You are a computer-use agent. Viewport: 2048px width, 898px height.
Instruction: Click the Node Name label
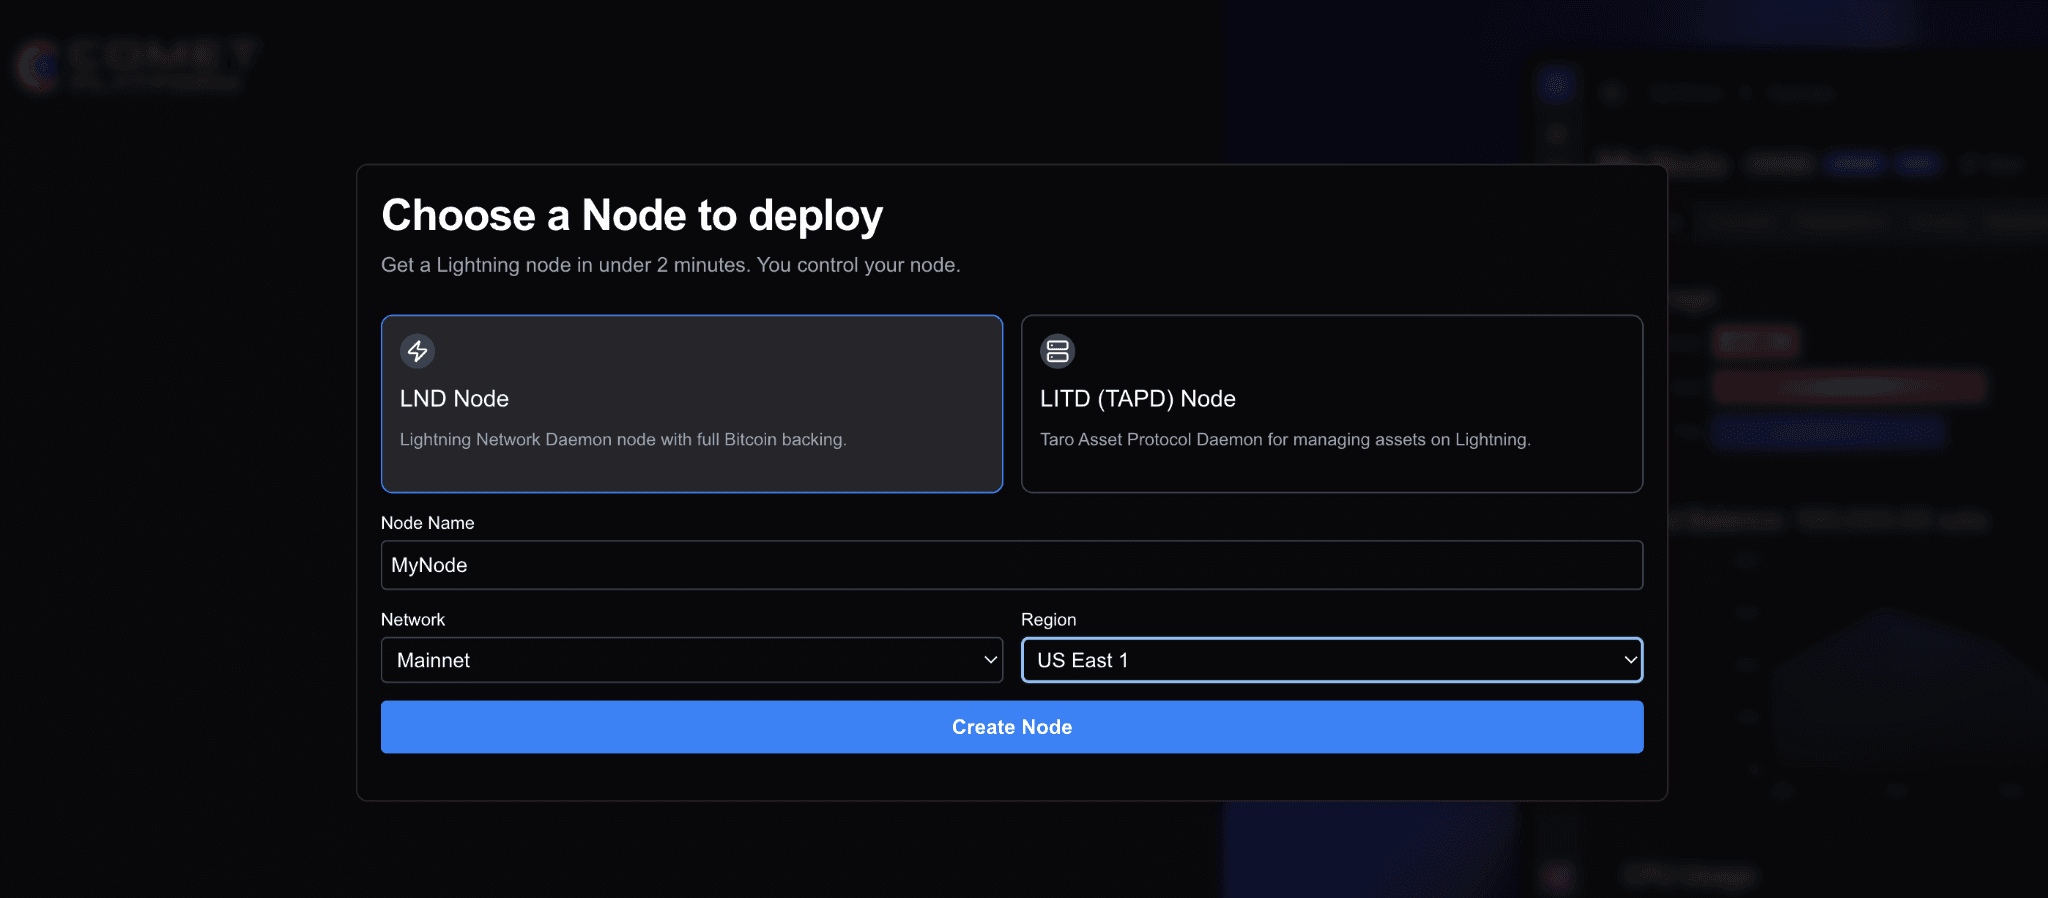point(427,523)
